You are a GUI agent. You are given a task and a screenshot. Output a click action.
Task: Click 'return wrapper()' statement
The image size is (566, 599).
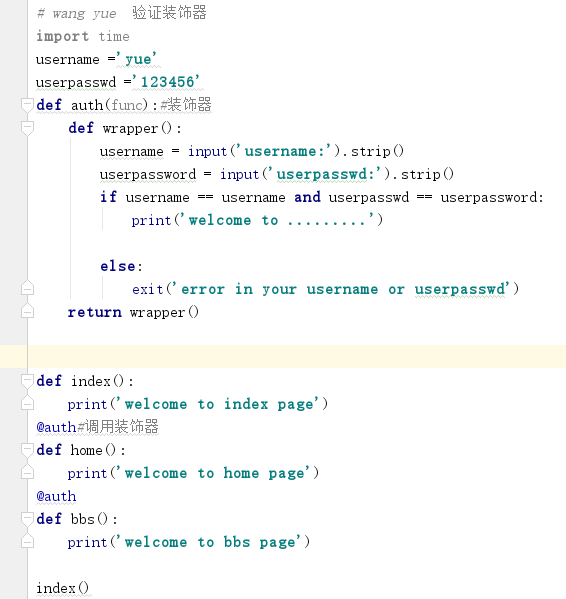click(x=133, y=312)
